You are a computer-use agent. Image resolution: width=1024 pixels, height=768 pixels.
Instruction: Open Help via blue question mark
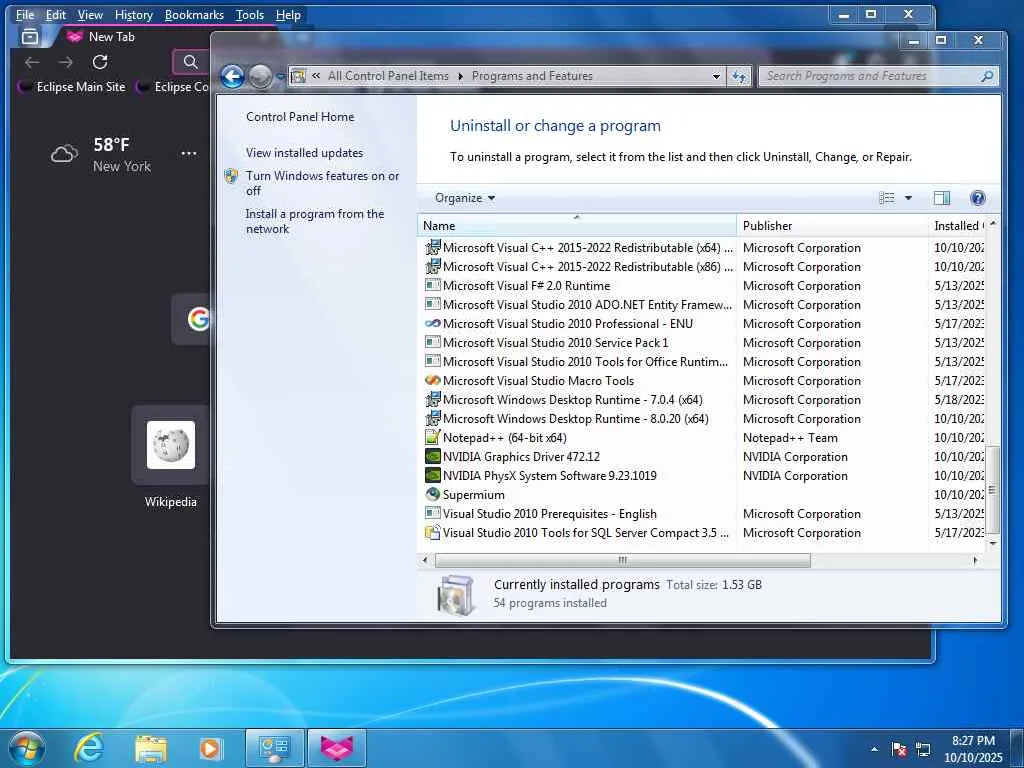click(978, 198)
